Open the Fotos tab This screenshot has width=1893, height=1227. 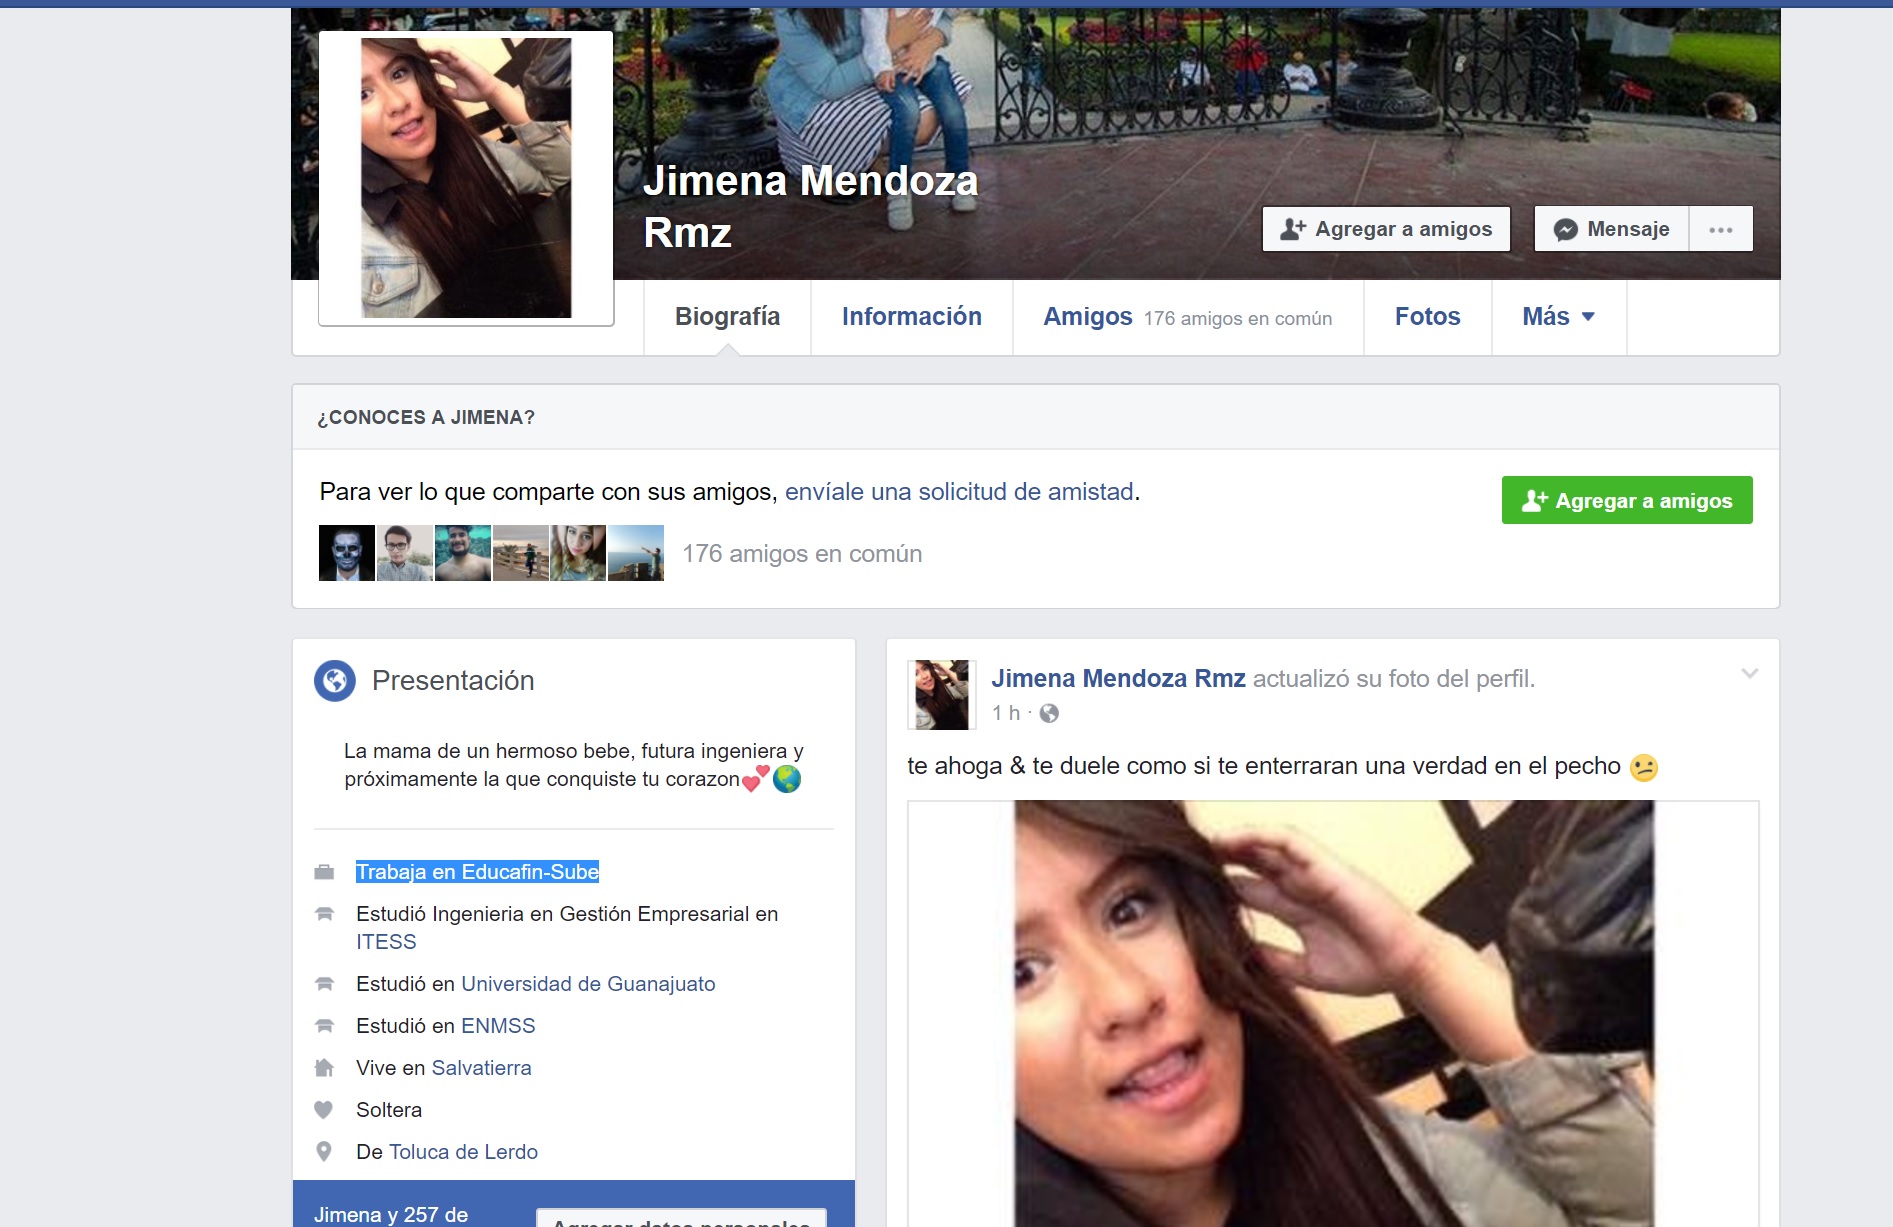[1427, 317]
